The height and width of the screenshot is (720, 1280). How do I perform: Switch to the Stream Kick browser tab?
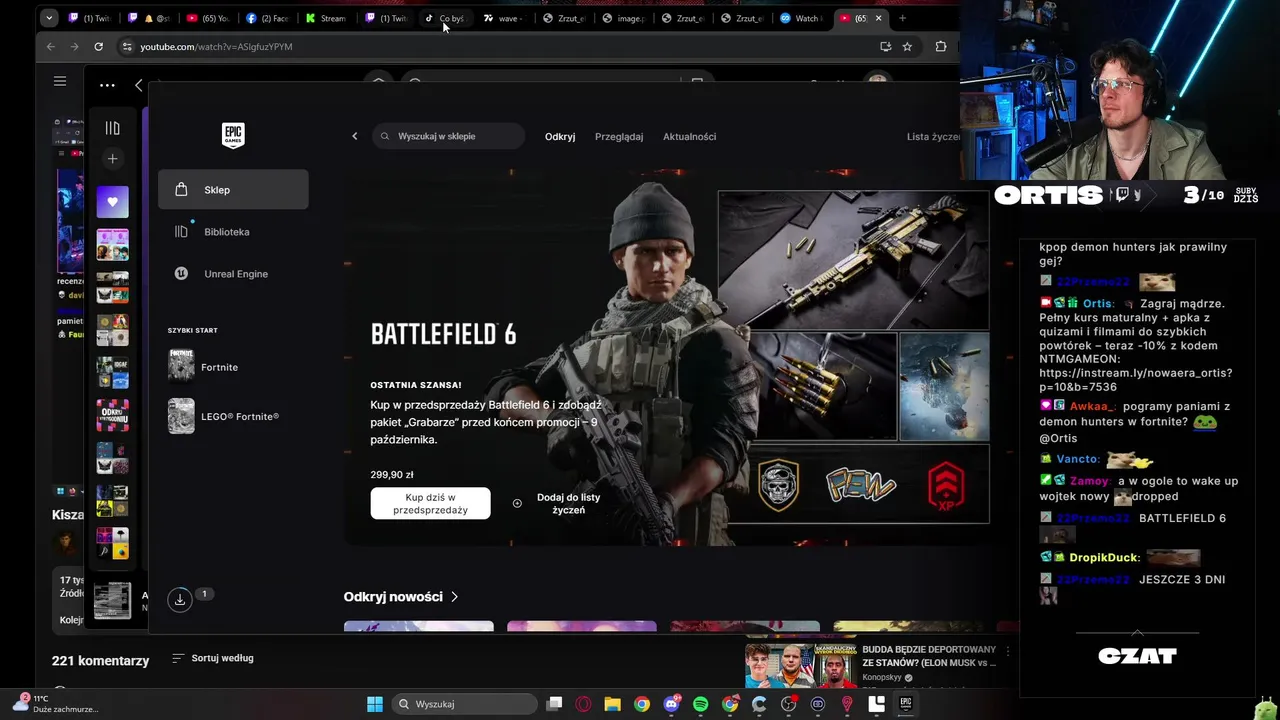click(x=326, y=18)
